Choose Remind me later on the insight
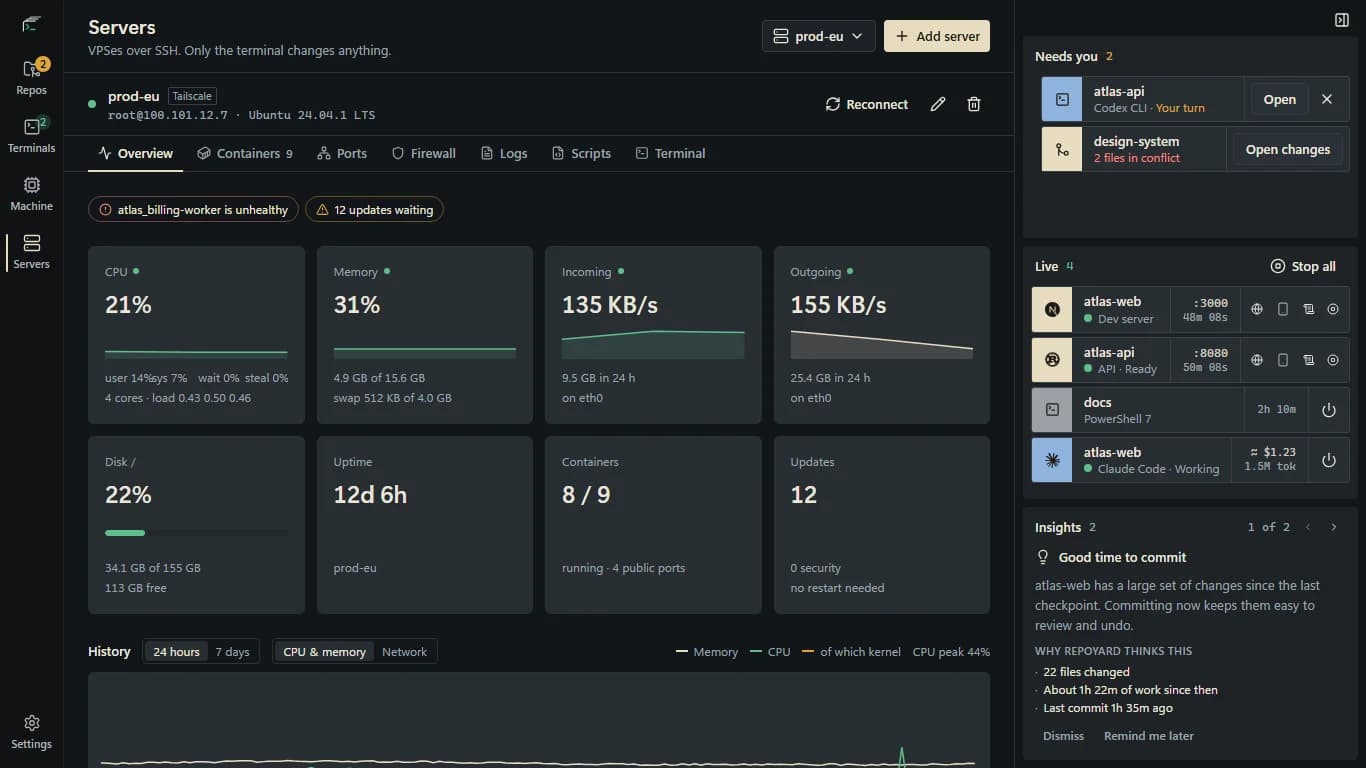 pos(1149,736)
